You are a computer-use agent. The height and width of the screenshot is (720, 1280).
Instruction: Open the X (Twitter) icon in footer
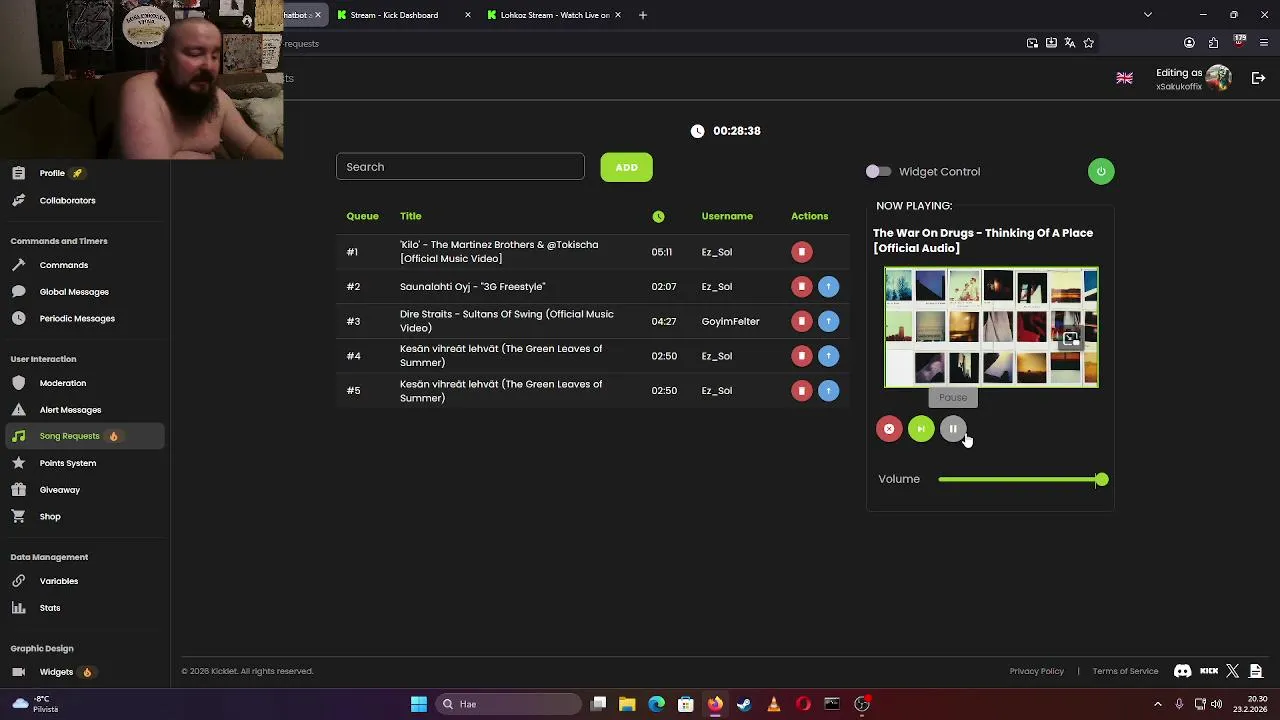click(x=1233, y=671)
